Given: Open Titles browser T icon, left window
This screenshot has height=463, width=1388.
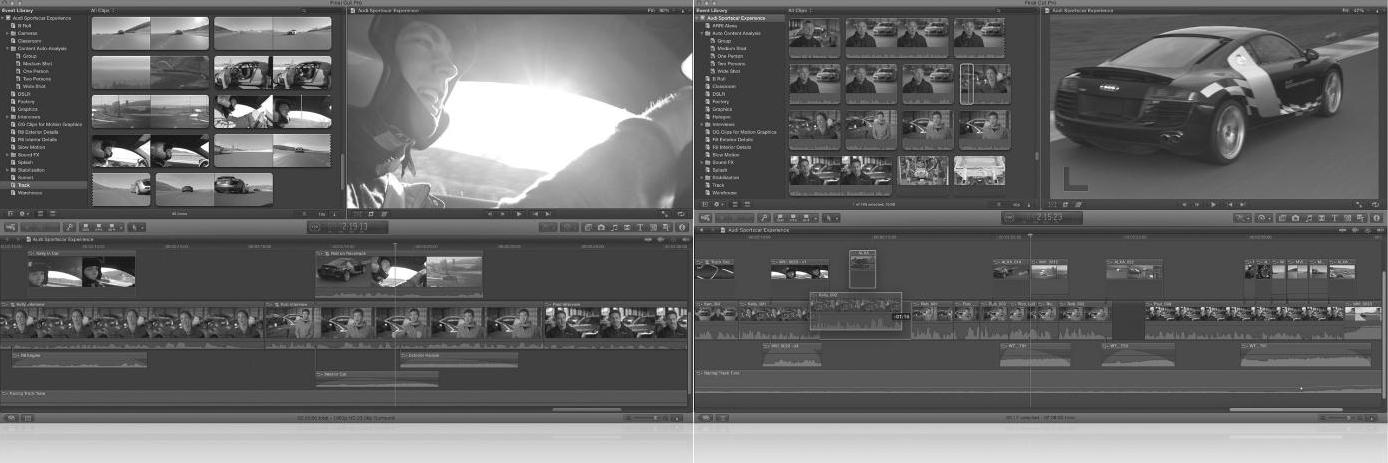Looking at the screenshot, I should [x=640, y=227].
